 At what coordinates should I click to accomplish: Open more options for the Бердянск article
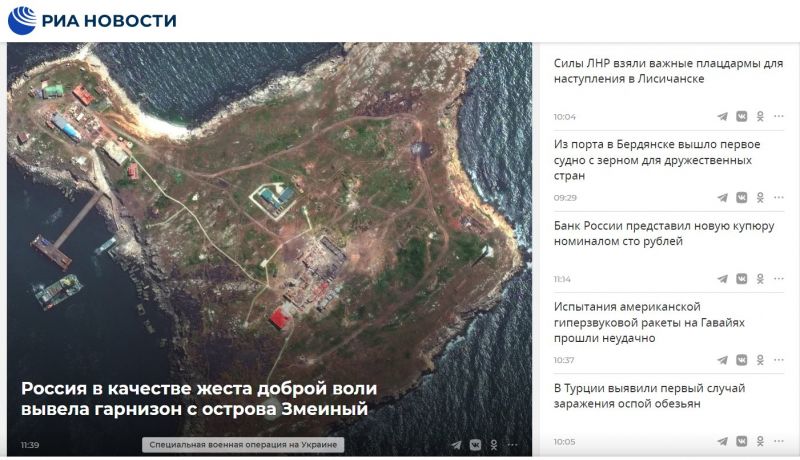click(779, 197)
